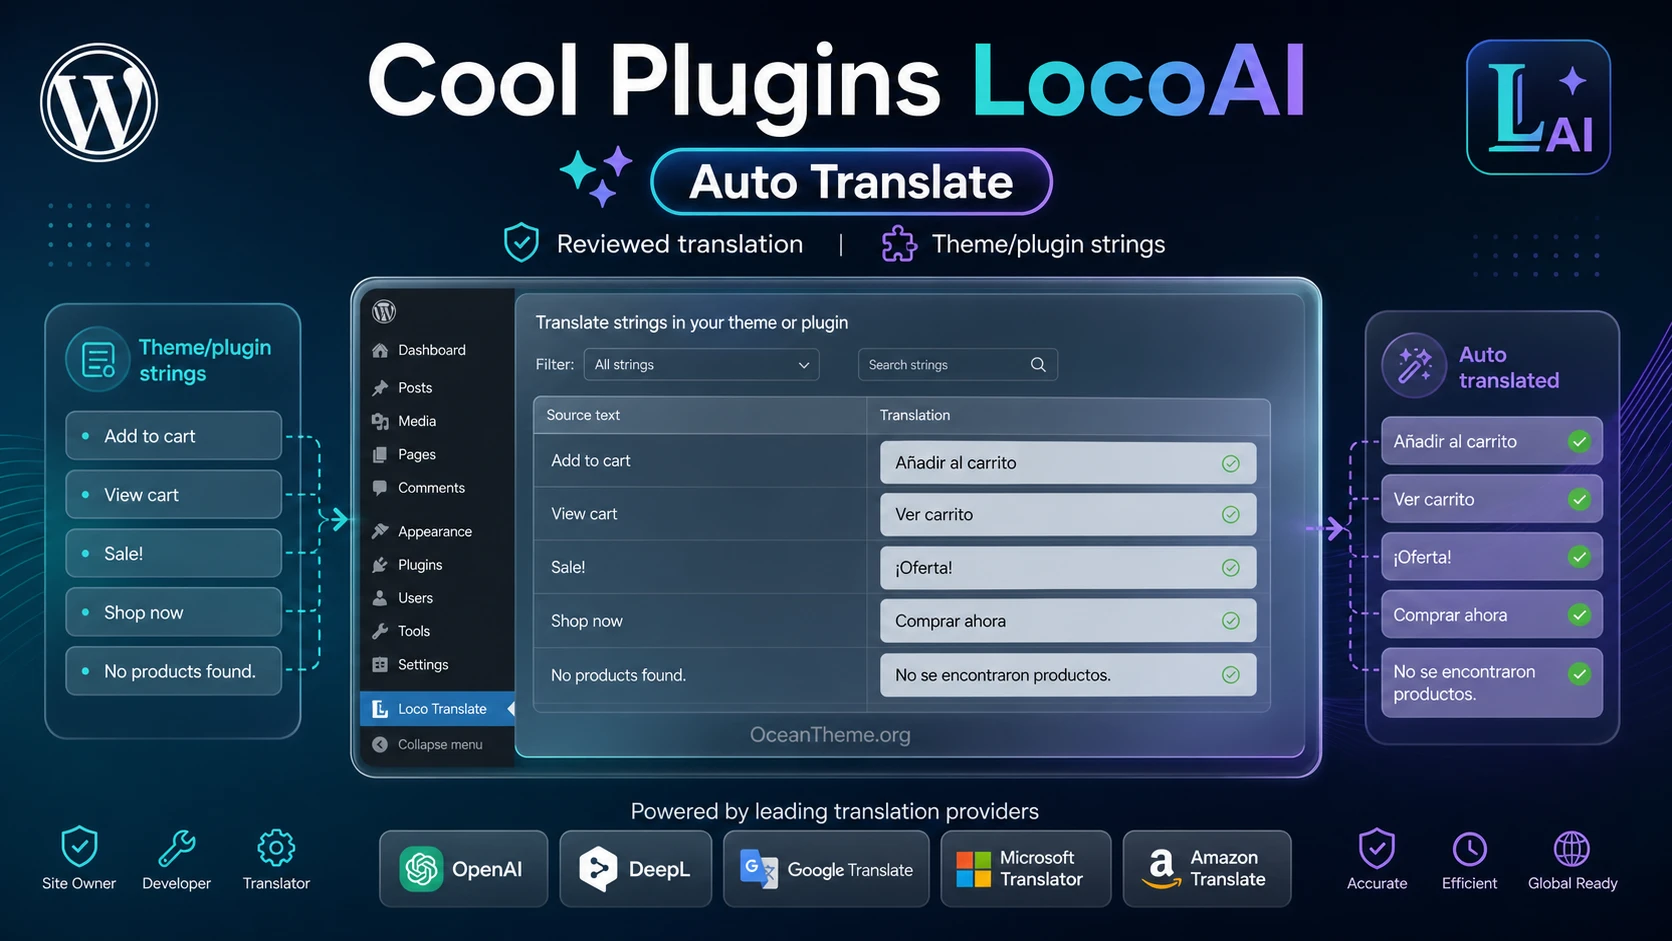Click the Auto Translate pill button
The height and width of the screenshot is (941, 1672).
click(851, 182)
